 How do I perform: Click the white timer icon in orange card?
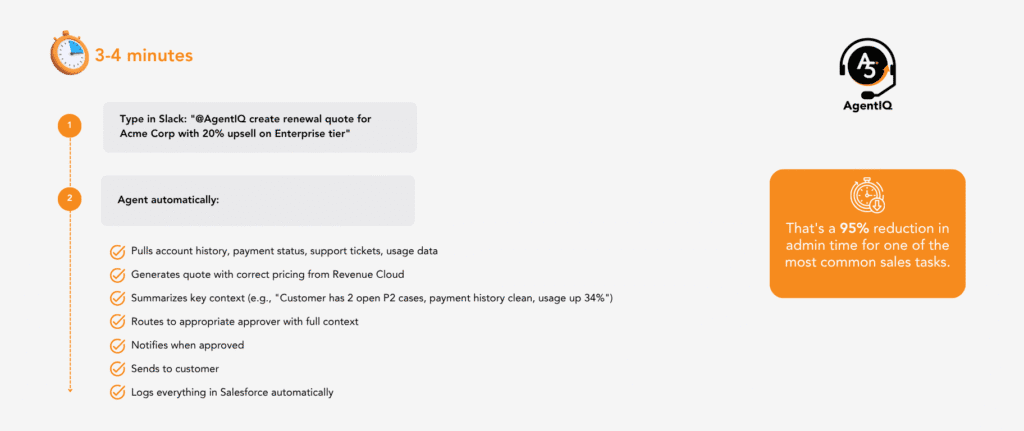[866, 196]
